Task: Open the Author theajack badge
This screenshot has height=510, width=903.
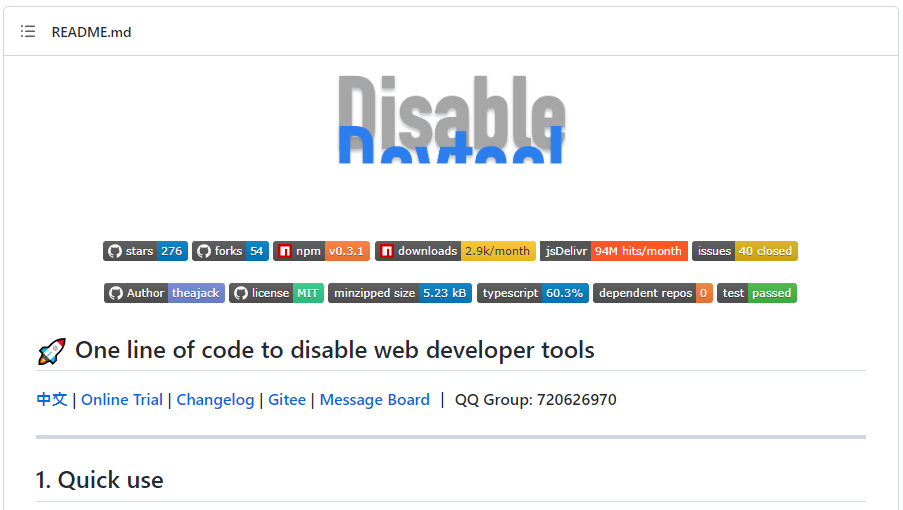Action: tap(164, 293)
